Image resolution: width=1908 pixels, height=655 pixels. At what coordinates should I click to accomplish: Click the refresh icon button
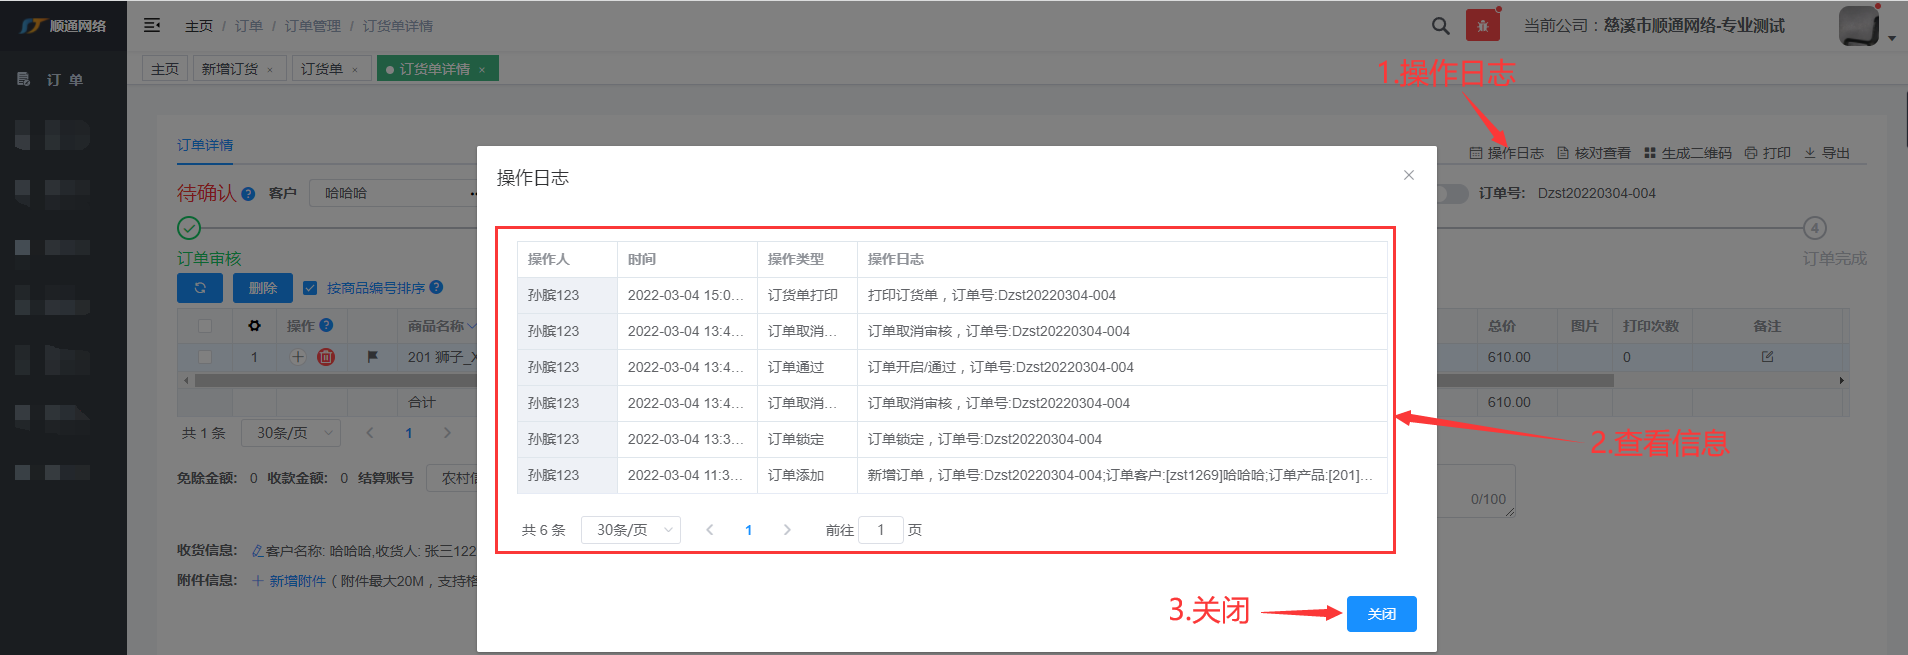click(200, 288)
